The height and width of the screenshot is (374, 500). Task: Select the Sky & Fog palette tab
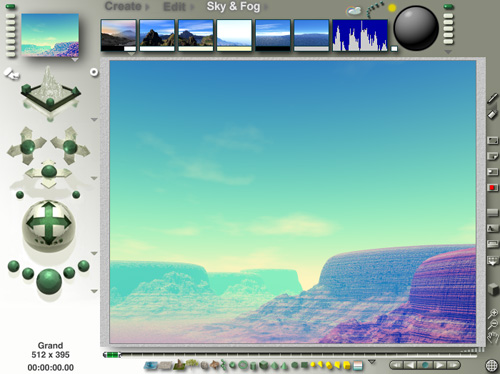tap(233, 6)
